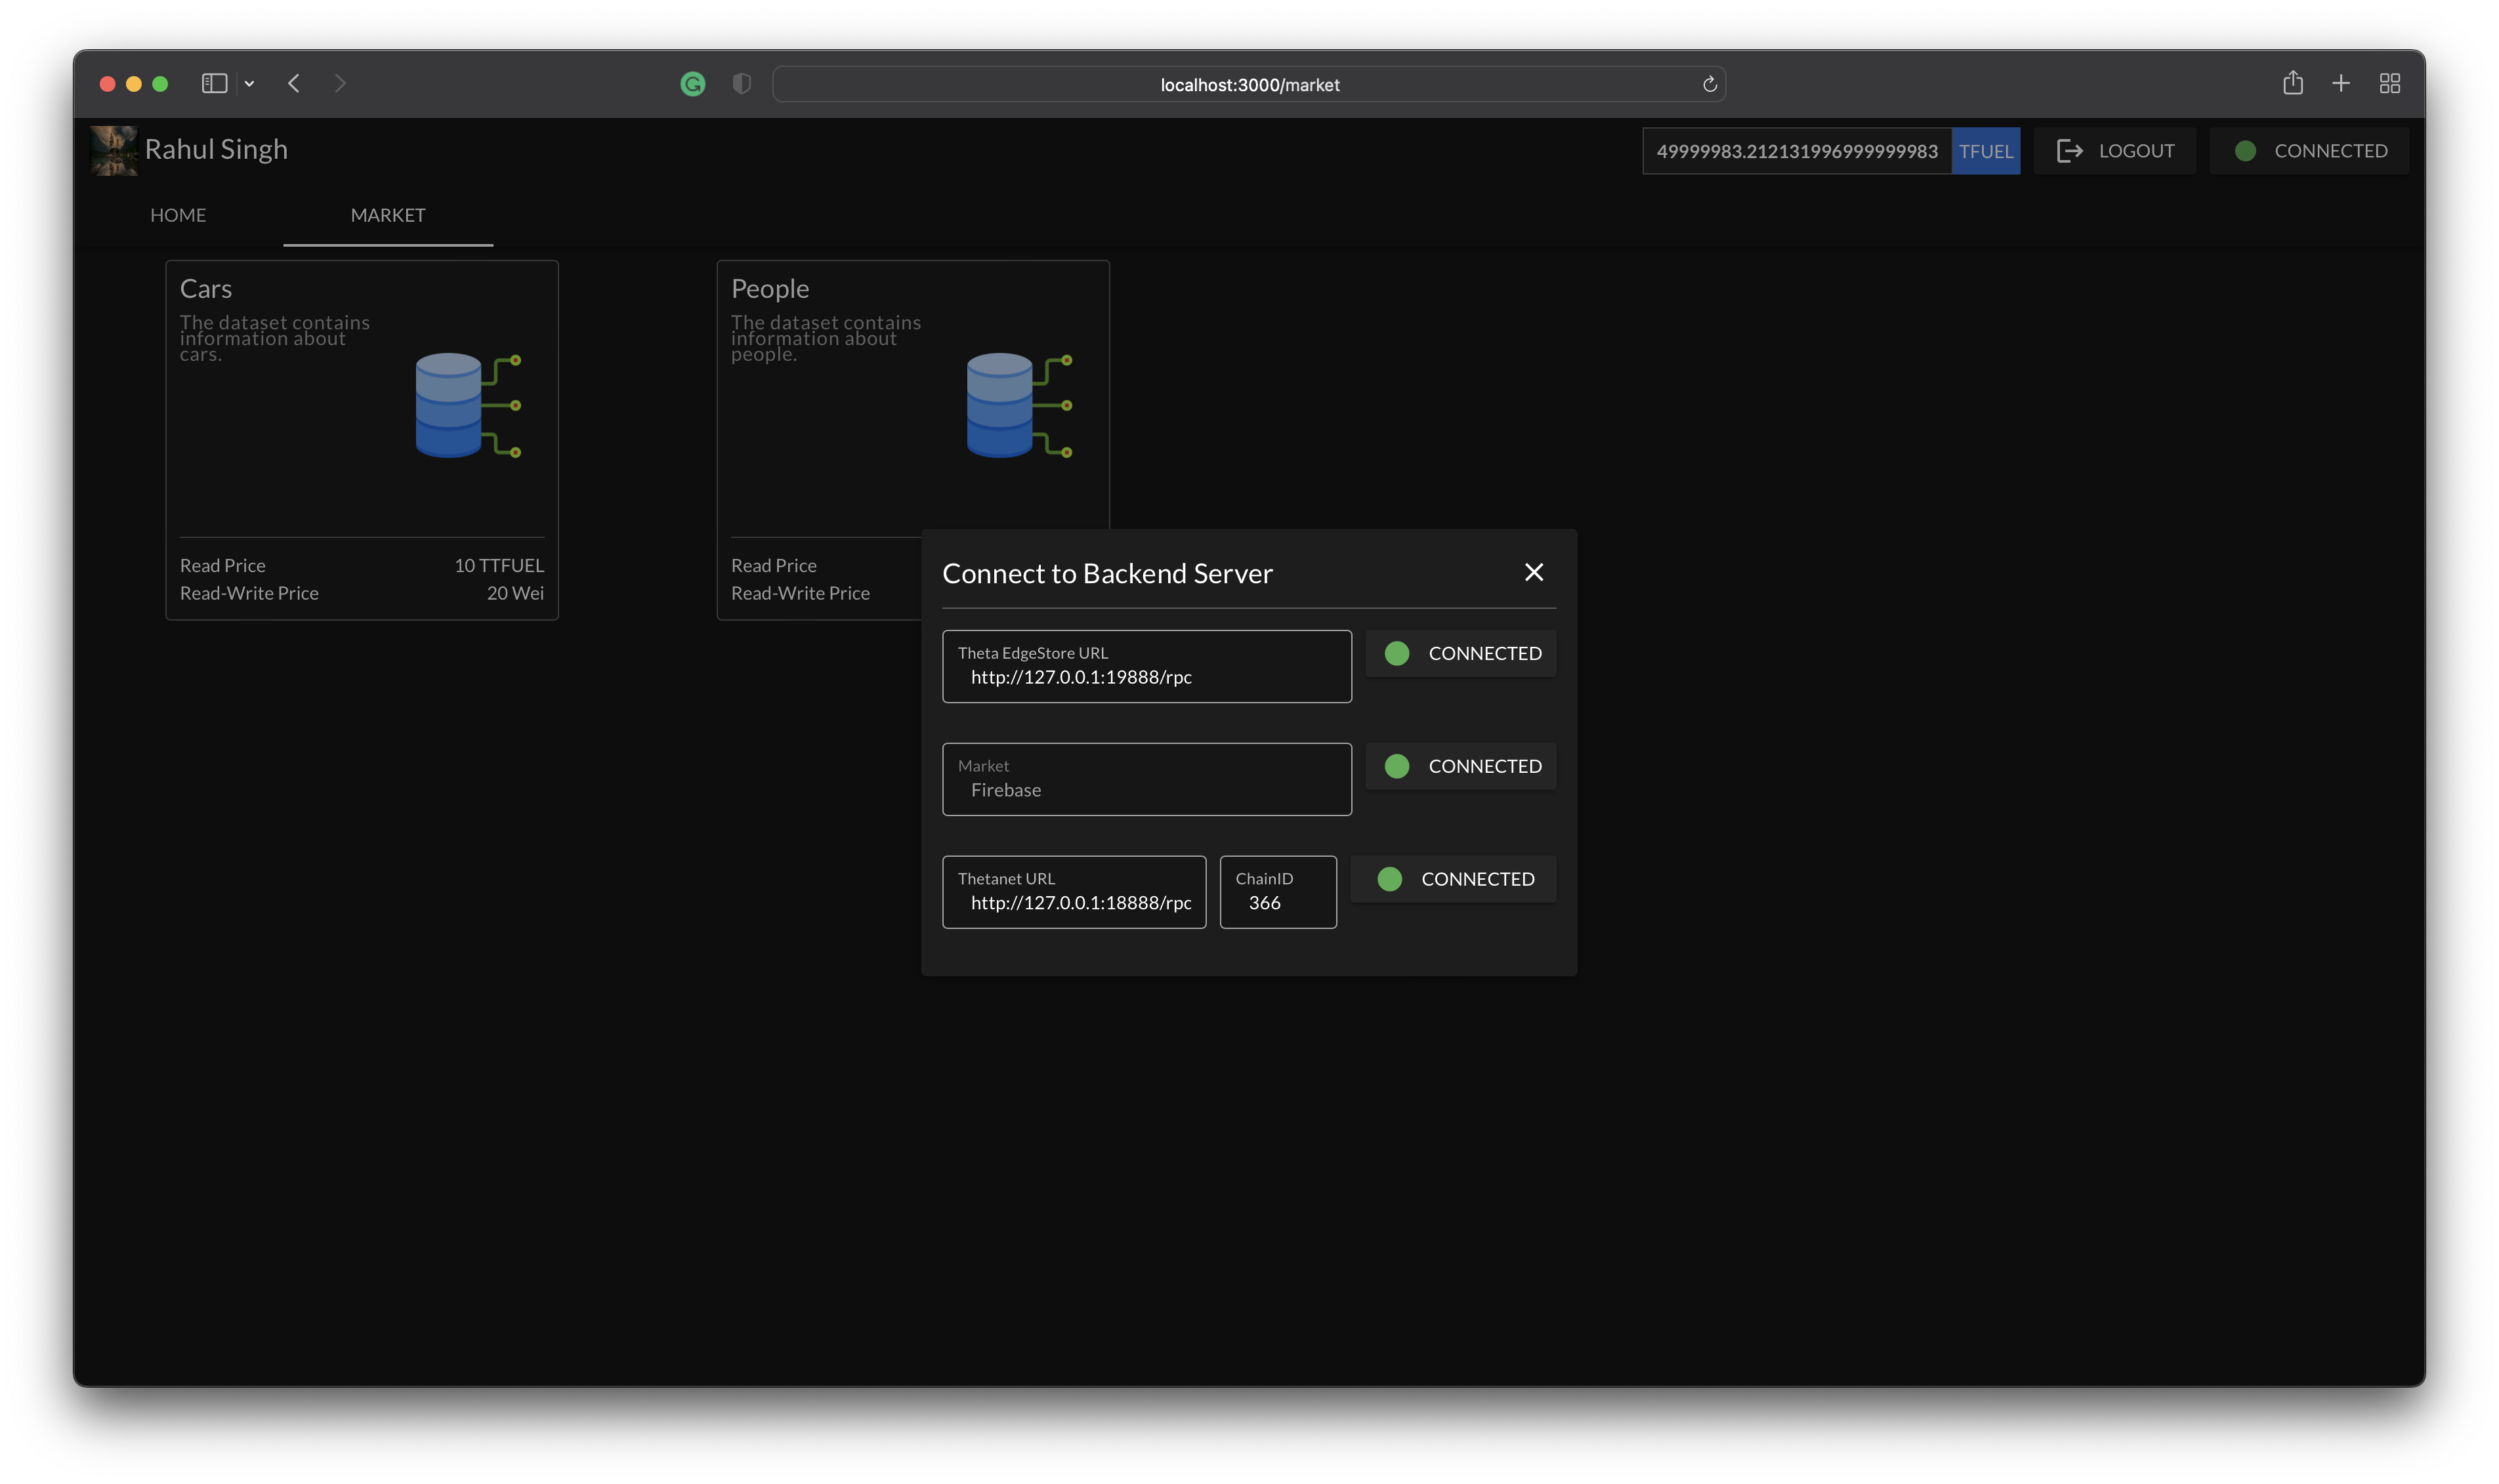The height and width of the screenshot is (1484, 2499).
Task: Close the Connect to Backend Server dialog
Action: (x=1533, y=572)
